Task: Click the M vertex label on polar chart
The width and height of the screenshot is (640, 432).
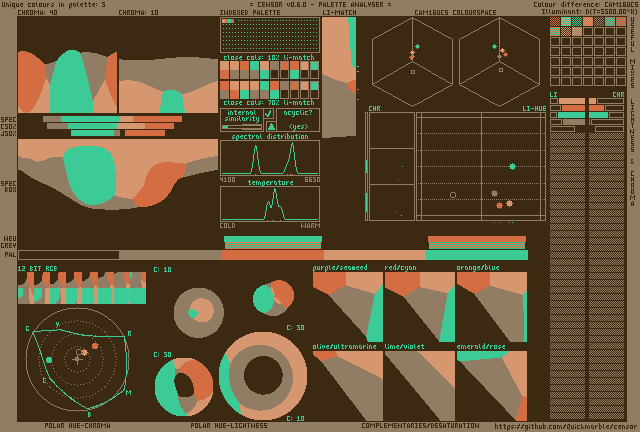Action: [129, 392]
